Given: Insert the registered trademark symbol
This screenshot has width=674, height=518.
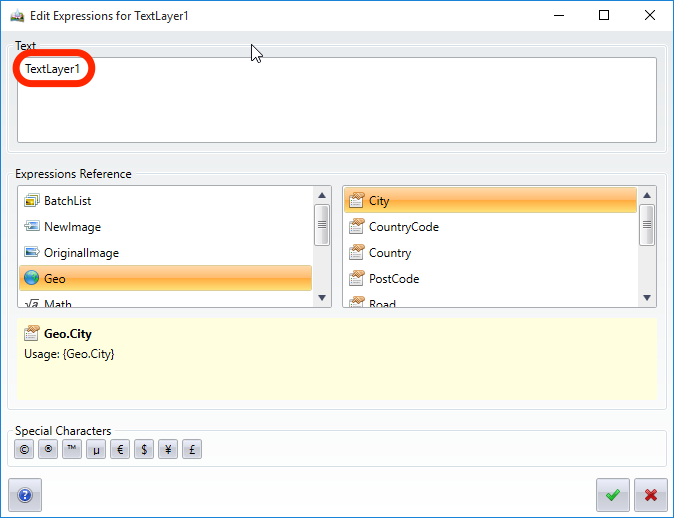Looking at the screenshot, I should [x=48, y=450].
